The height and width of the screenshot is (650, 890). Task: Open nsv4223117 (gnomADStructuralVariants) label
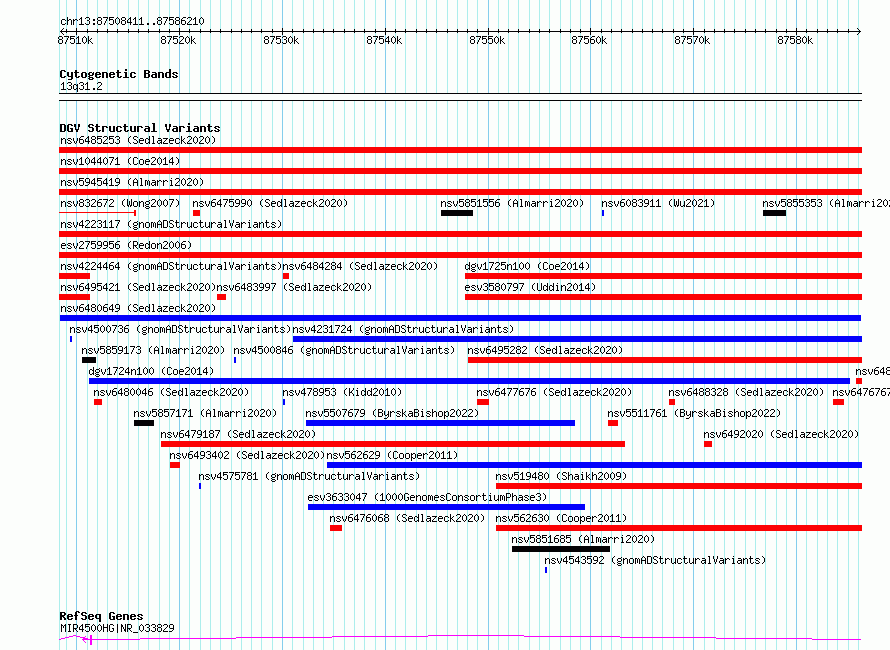coord(171,224)
